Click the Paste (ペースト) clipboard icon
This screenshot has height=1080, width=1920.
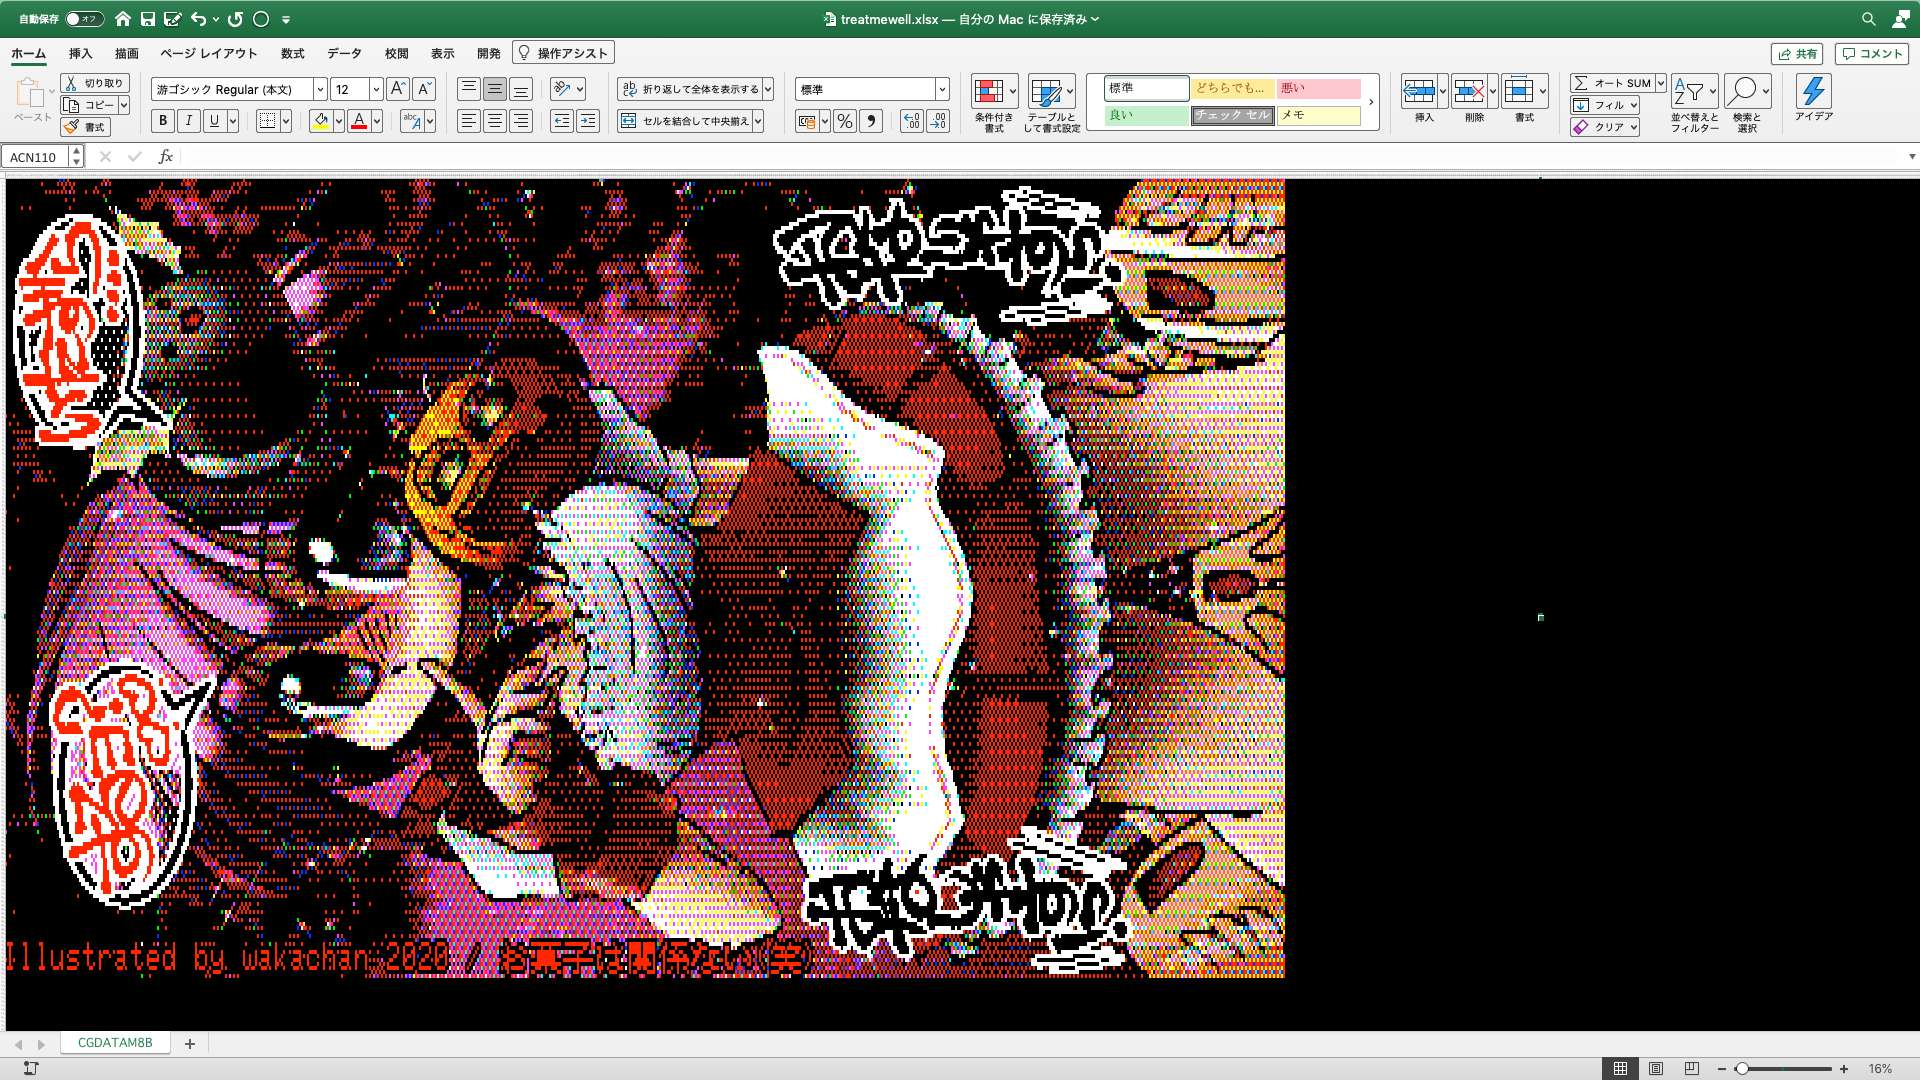[x=30, y=93]
